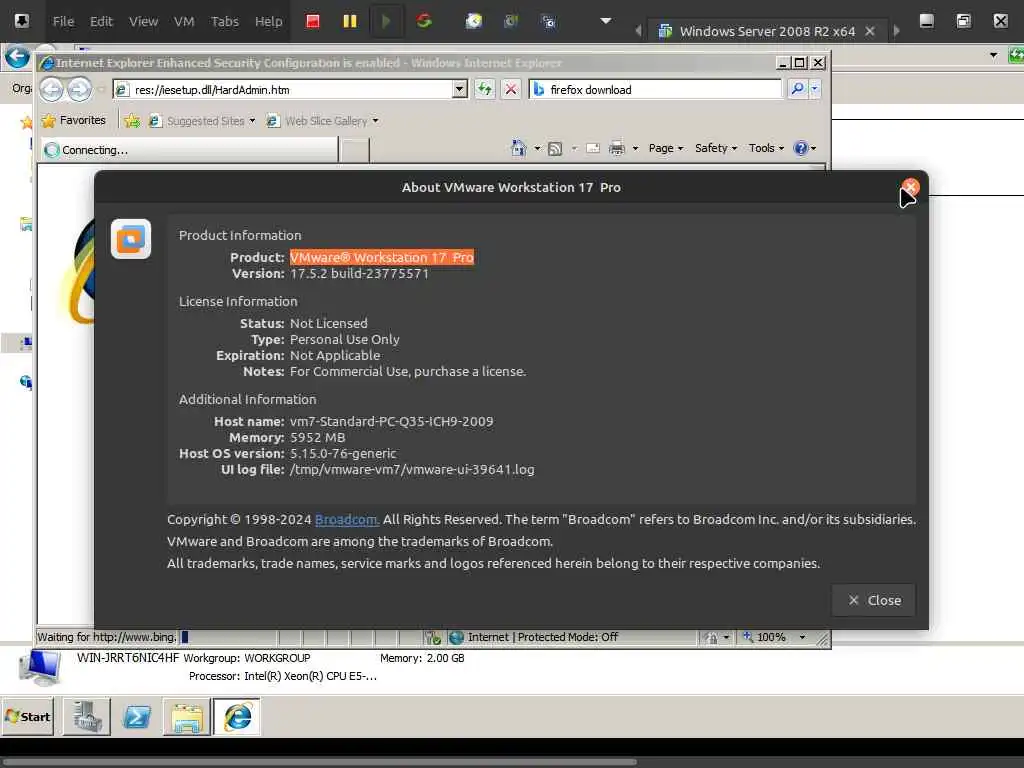Click the restart guest icon
Image resolution: width=1024 pixels, height=768 pixels.
(424, 21)
